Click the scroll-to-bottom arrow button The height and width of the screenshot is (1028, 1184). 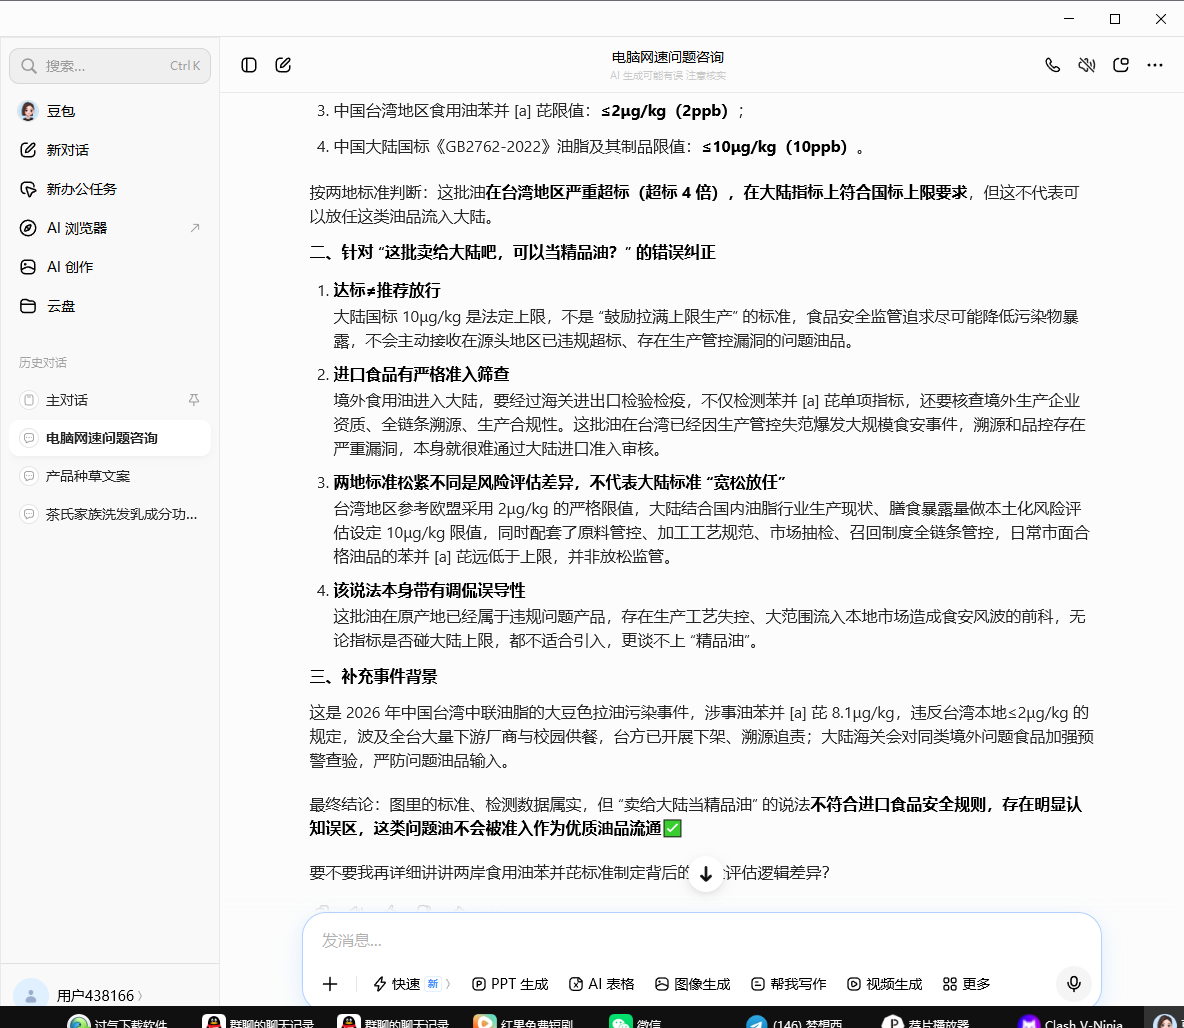706,874
